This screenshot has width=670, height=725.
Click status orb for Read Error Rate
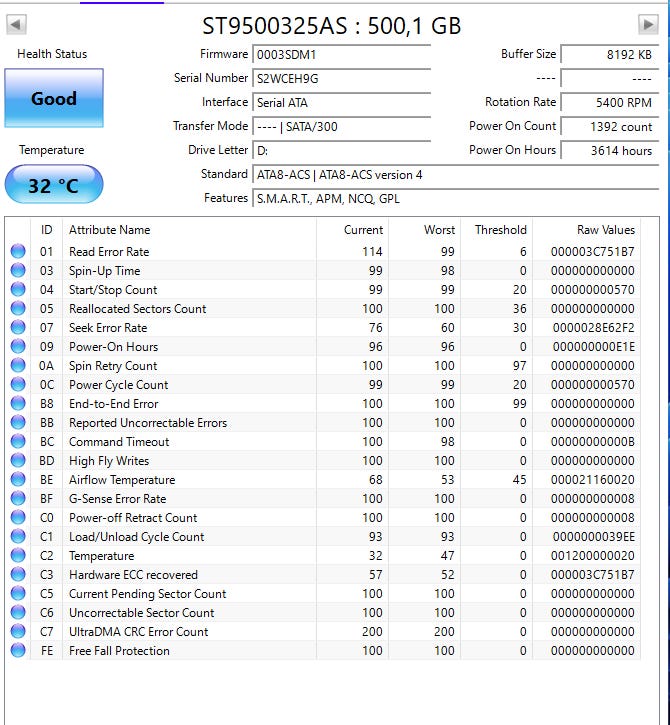[18, 251]
